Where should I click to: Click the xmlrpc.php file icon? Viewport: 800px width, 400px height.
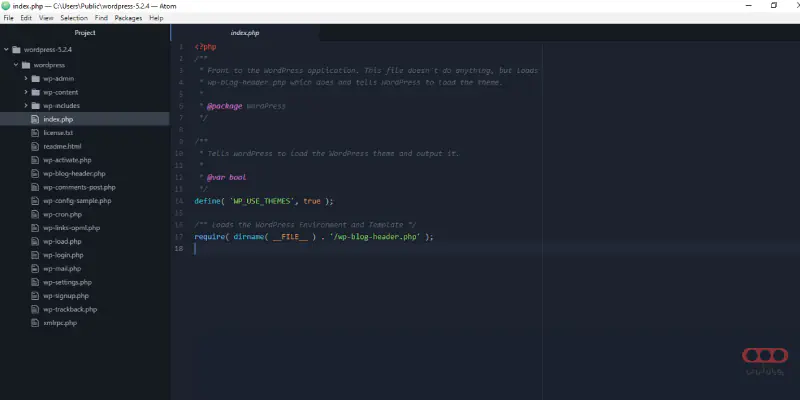click(x=35, y=323)
